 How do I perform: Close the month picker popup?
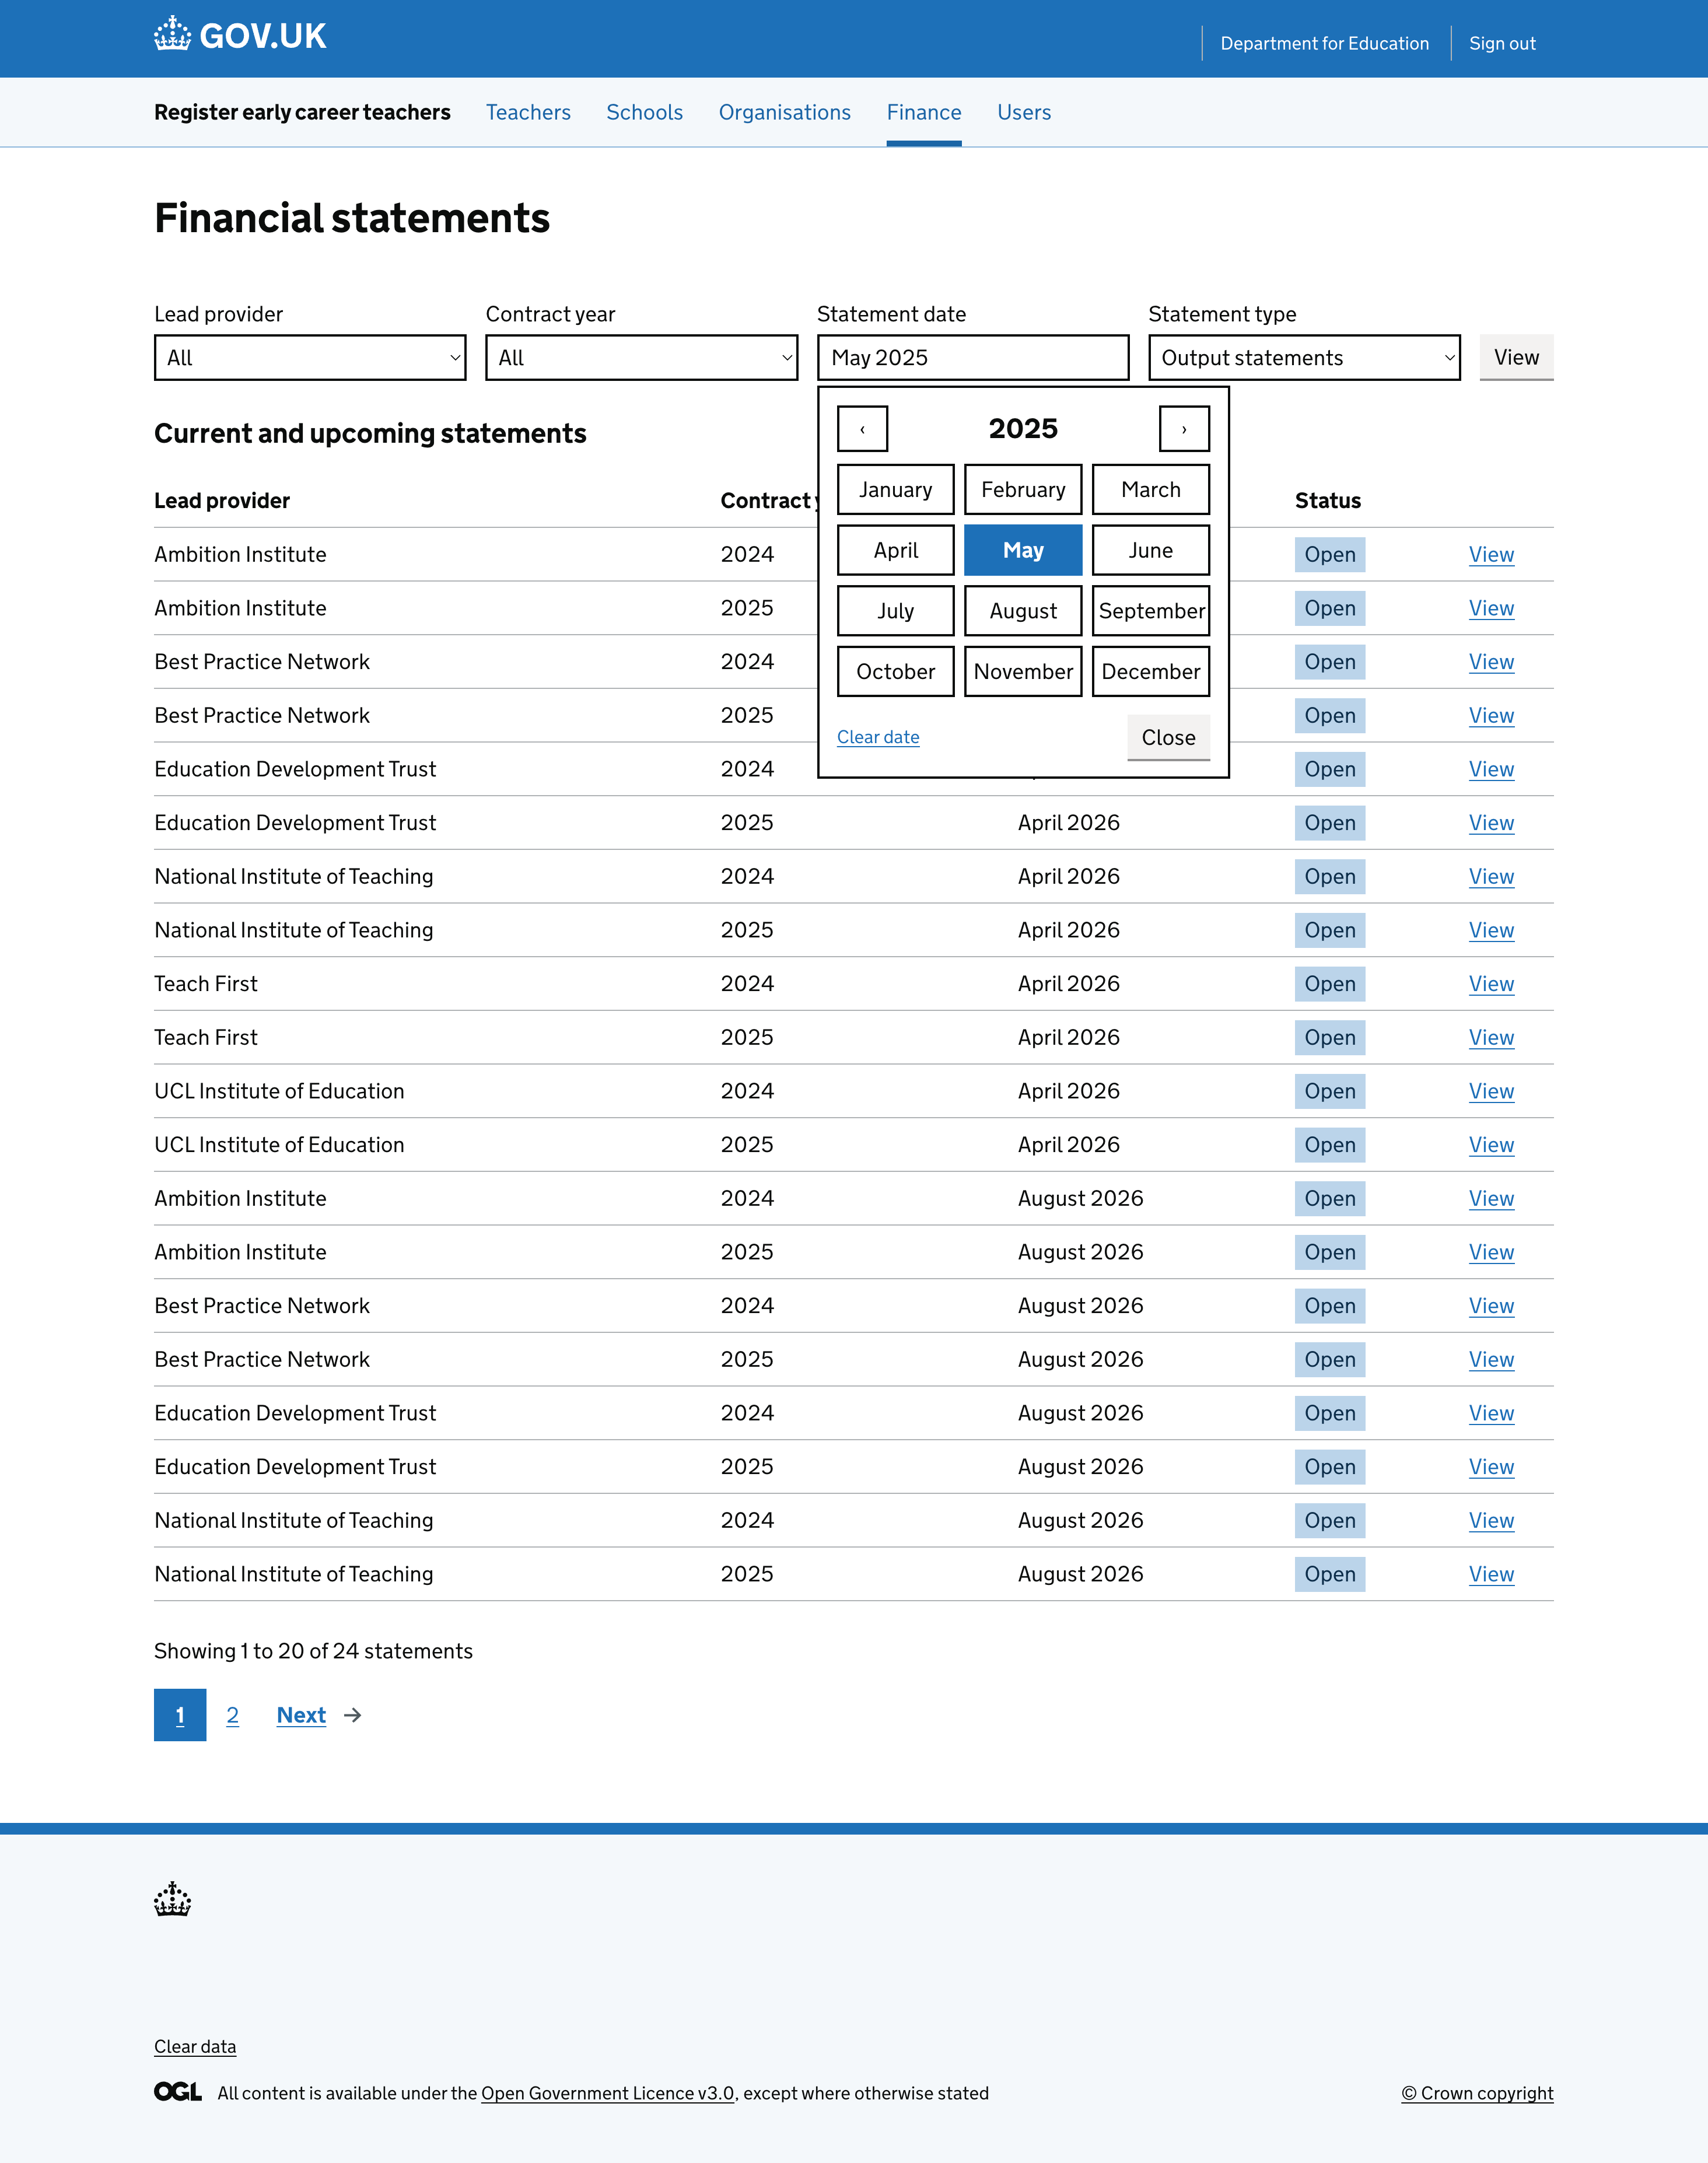coord(1168,737)
